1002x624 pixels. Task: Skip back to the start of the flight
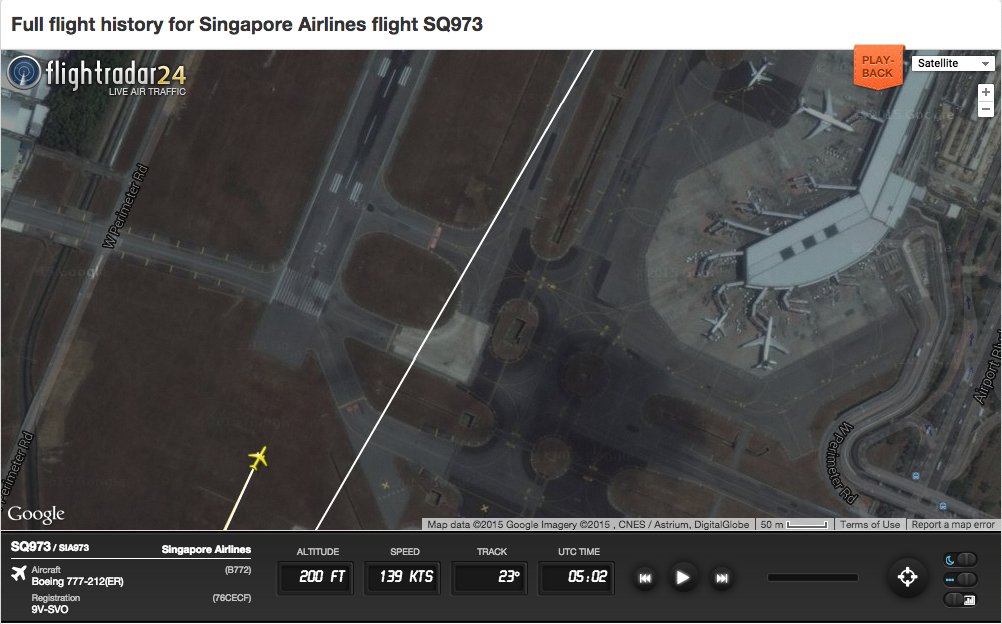tap(645, 579)
